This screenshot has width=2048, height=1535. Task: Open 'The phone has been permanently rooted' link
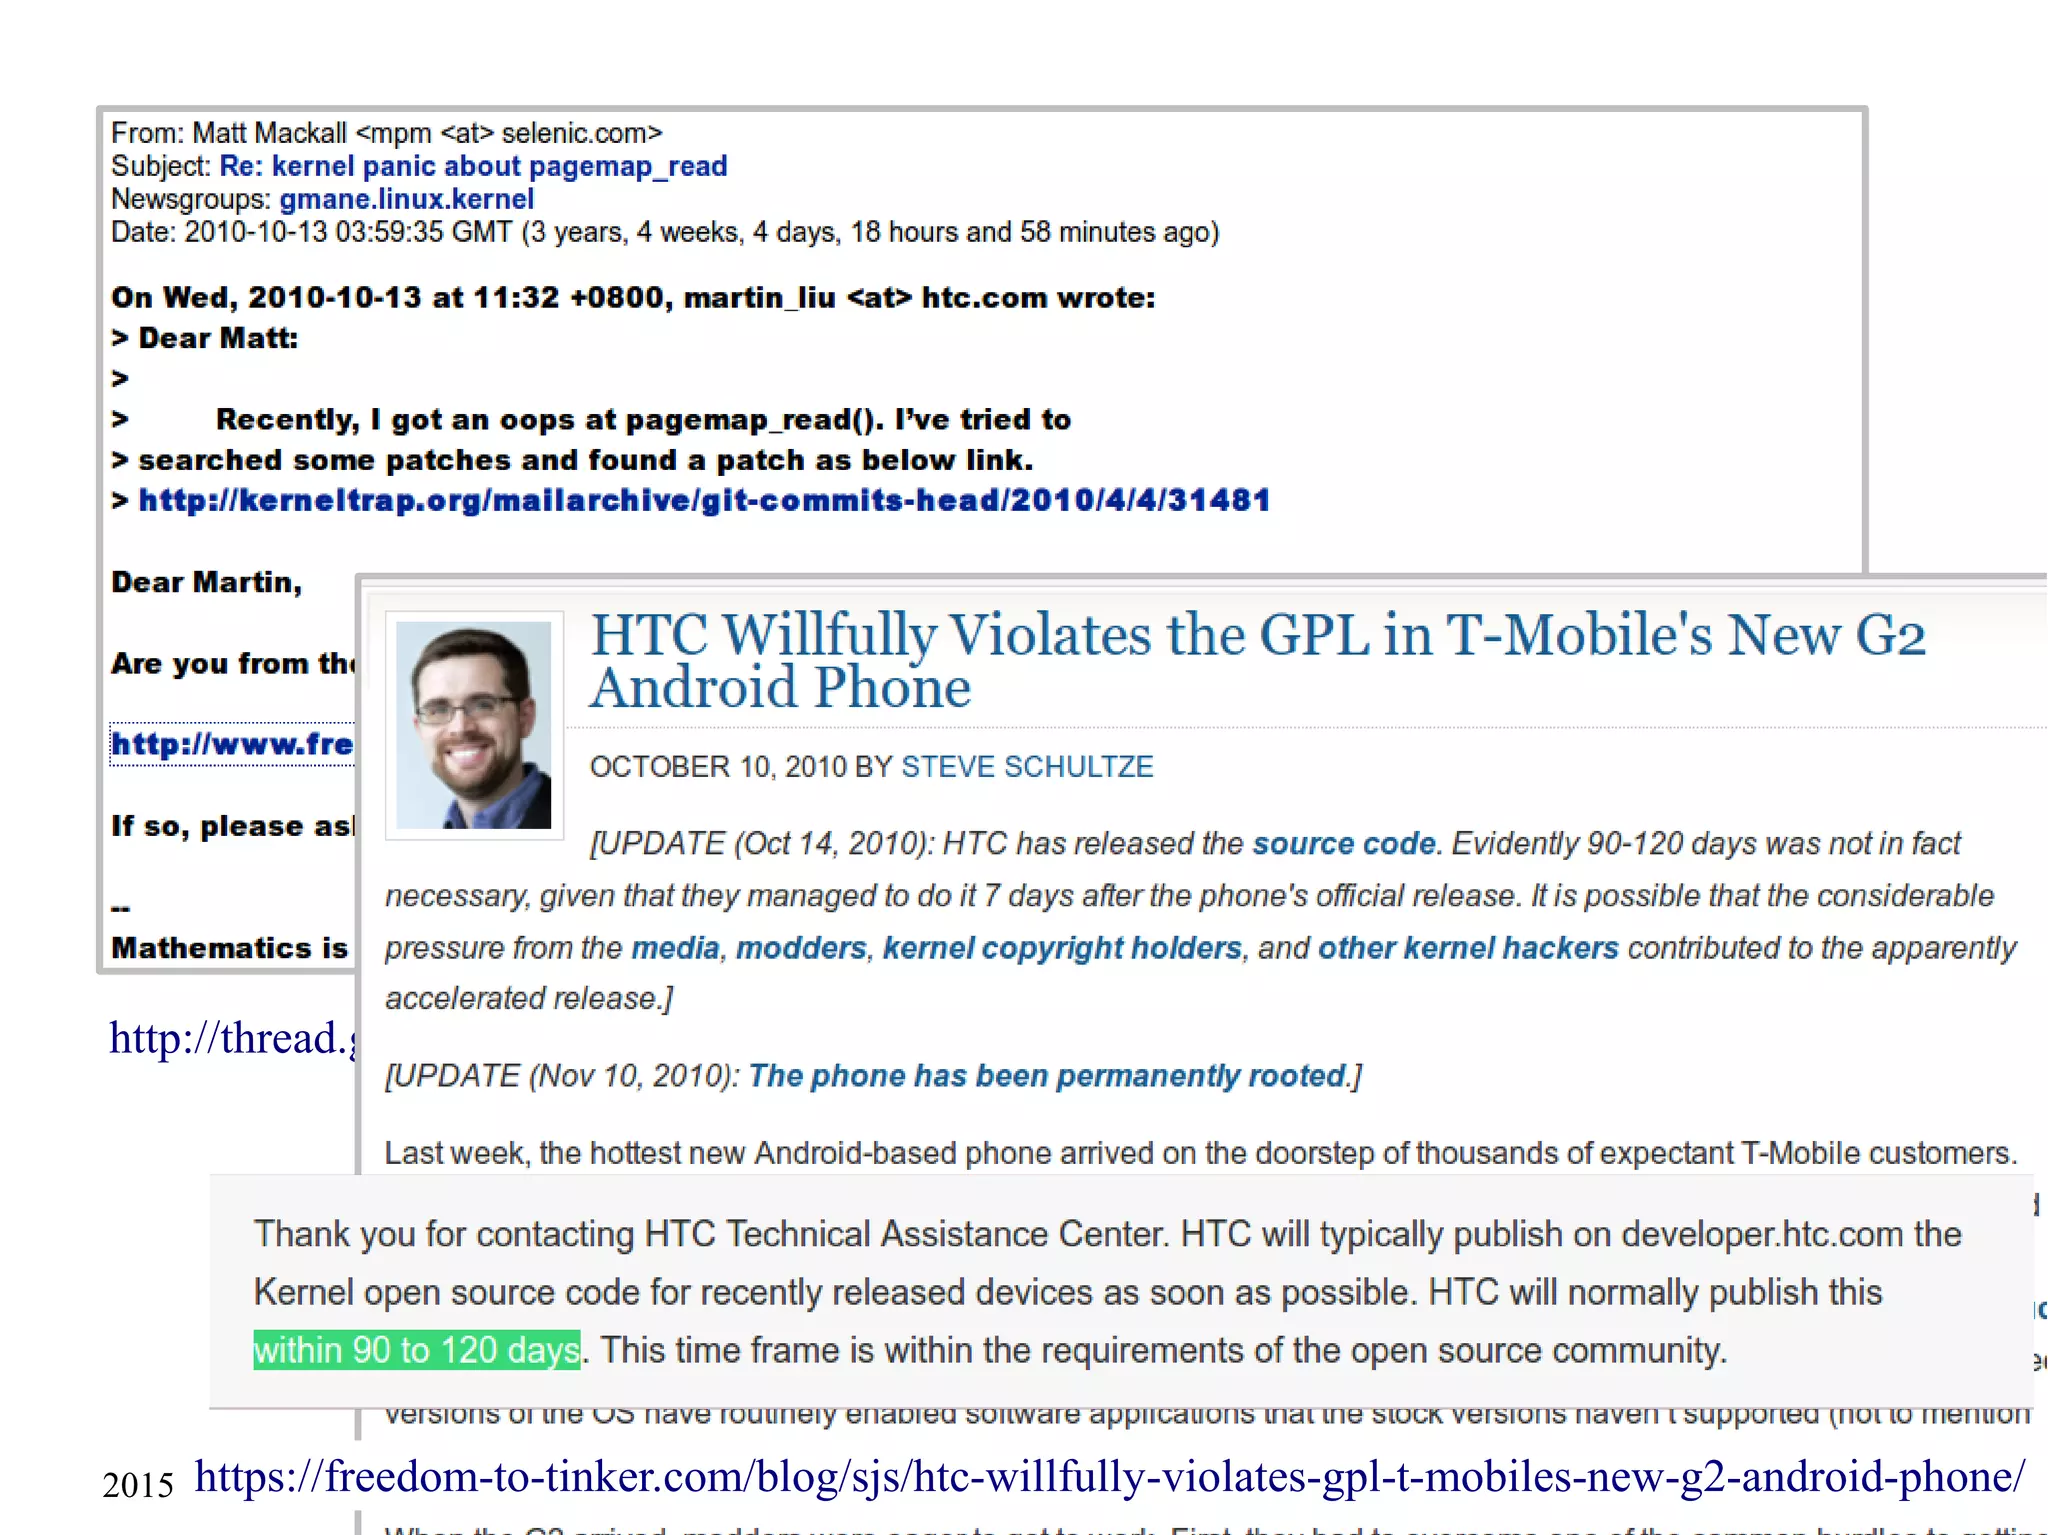(1048, 1076)
